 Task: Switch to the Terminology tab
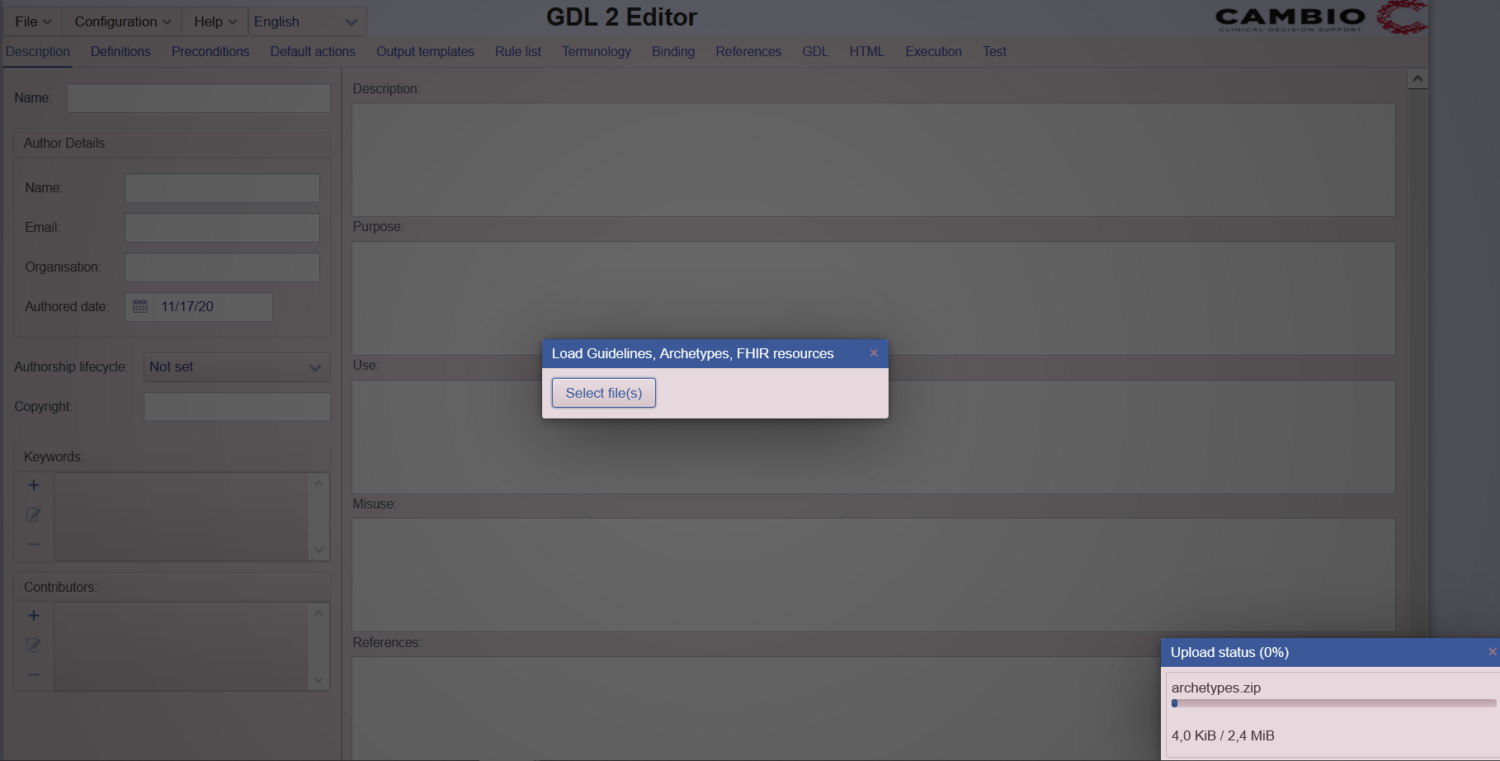click(596, 51)
